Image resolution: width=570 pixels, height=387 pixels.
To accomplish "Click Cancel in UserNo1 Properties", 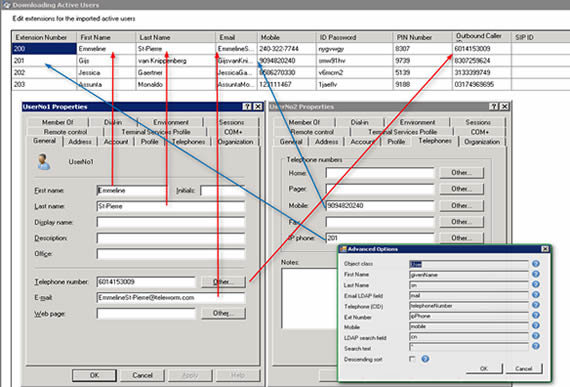I will click(142, 375).
